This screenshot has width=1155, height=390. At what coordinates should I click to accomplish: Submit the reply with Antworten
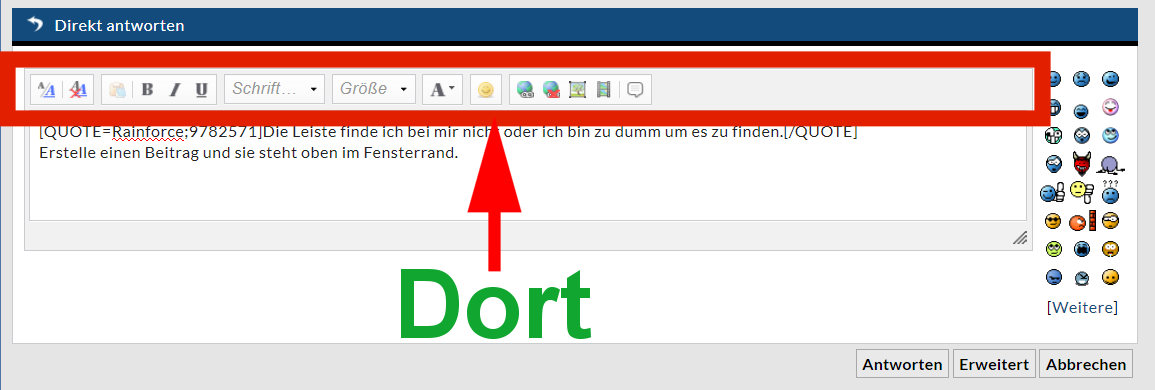(x=902, y=364)
